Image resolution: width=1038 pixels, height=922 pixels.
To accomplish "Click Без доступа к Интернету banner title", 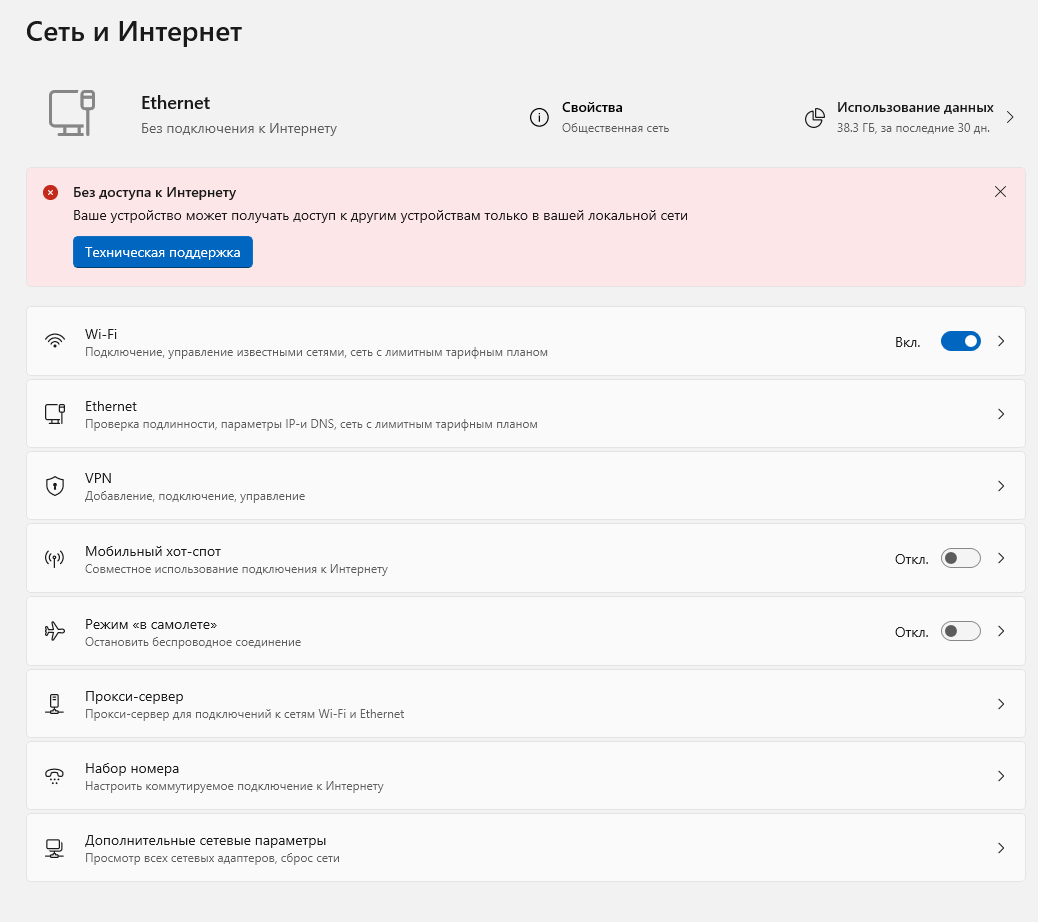I will (x=154, y=192).
